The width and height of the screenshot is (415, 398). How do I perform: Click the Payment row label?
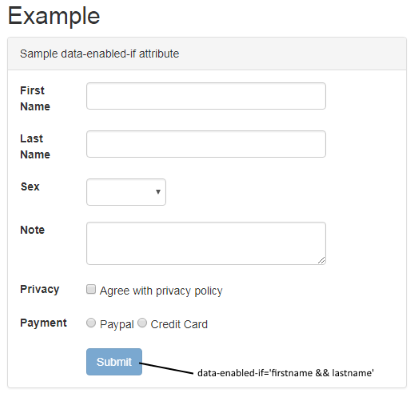[43, 323]
